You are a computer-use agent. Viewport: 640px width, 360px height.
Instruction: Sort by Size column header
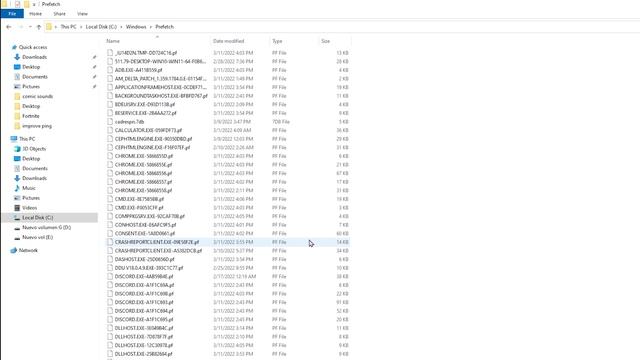[x=335, y=41]
